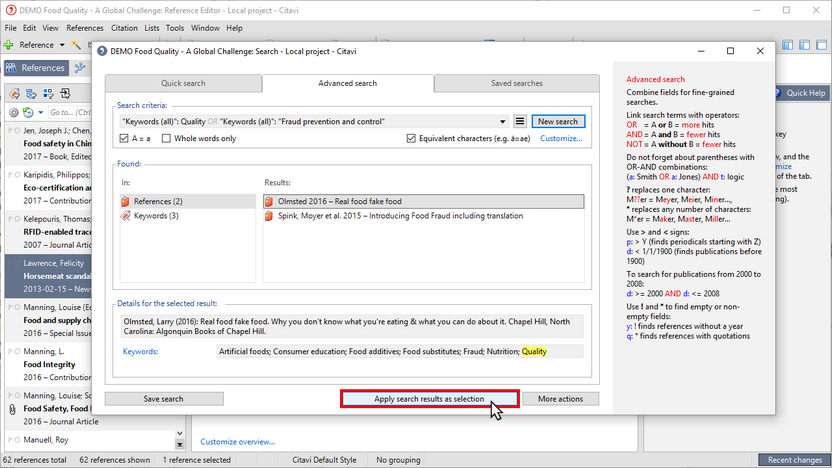
Task: Click the highlighted Quality keyword in details
Action: pyautogui.click(x=534, y=351)
